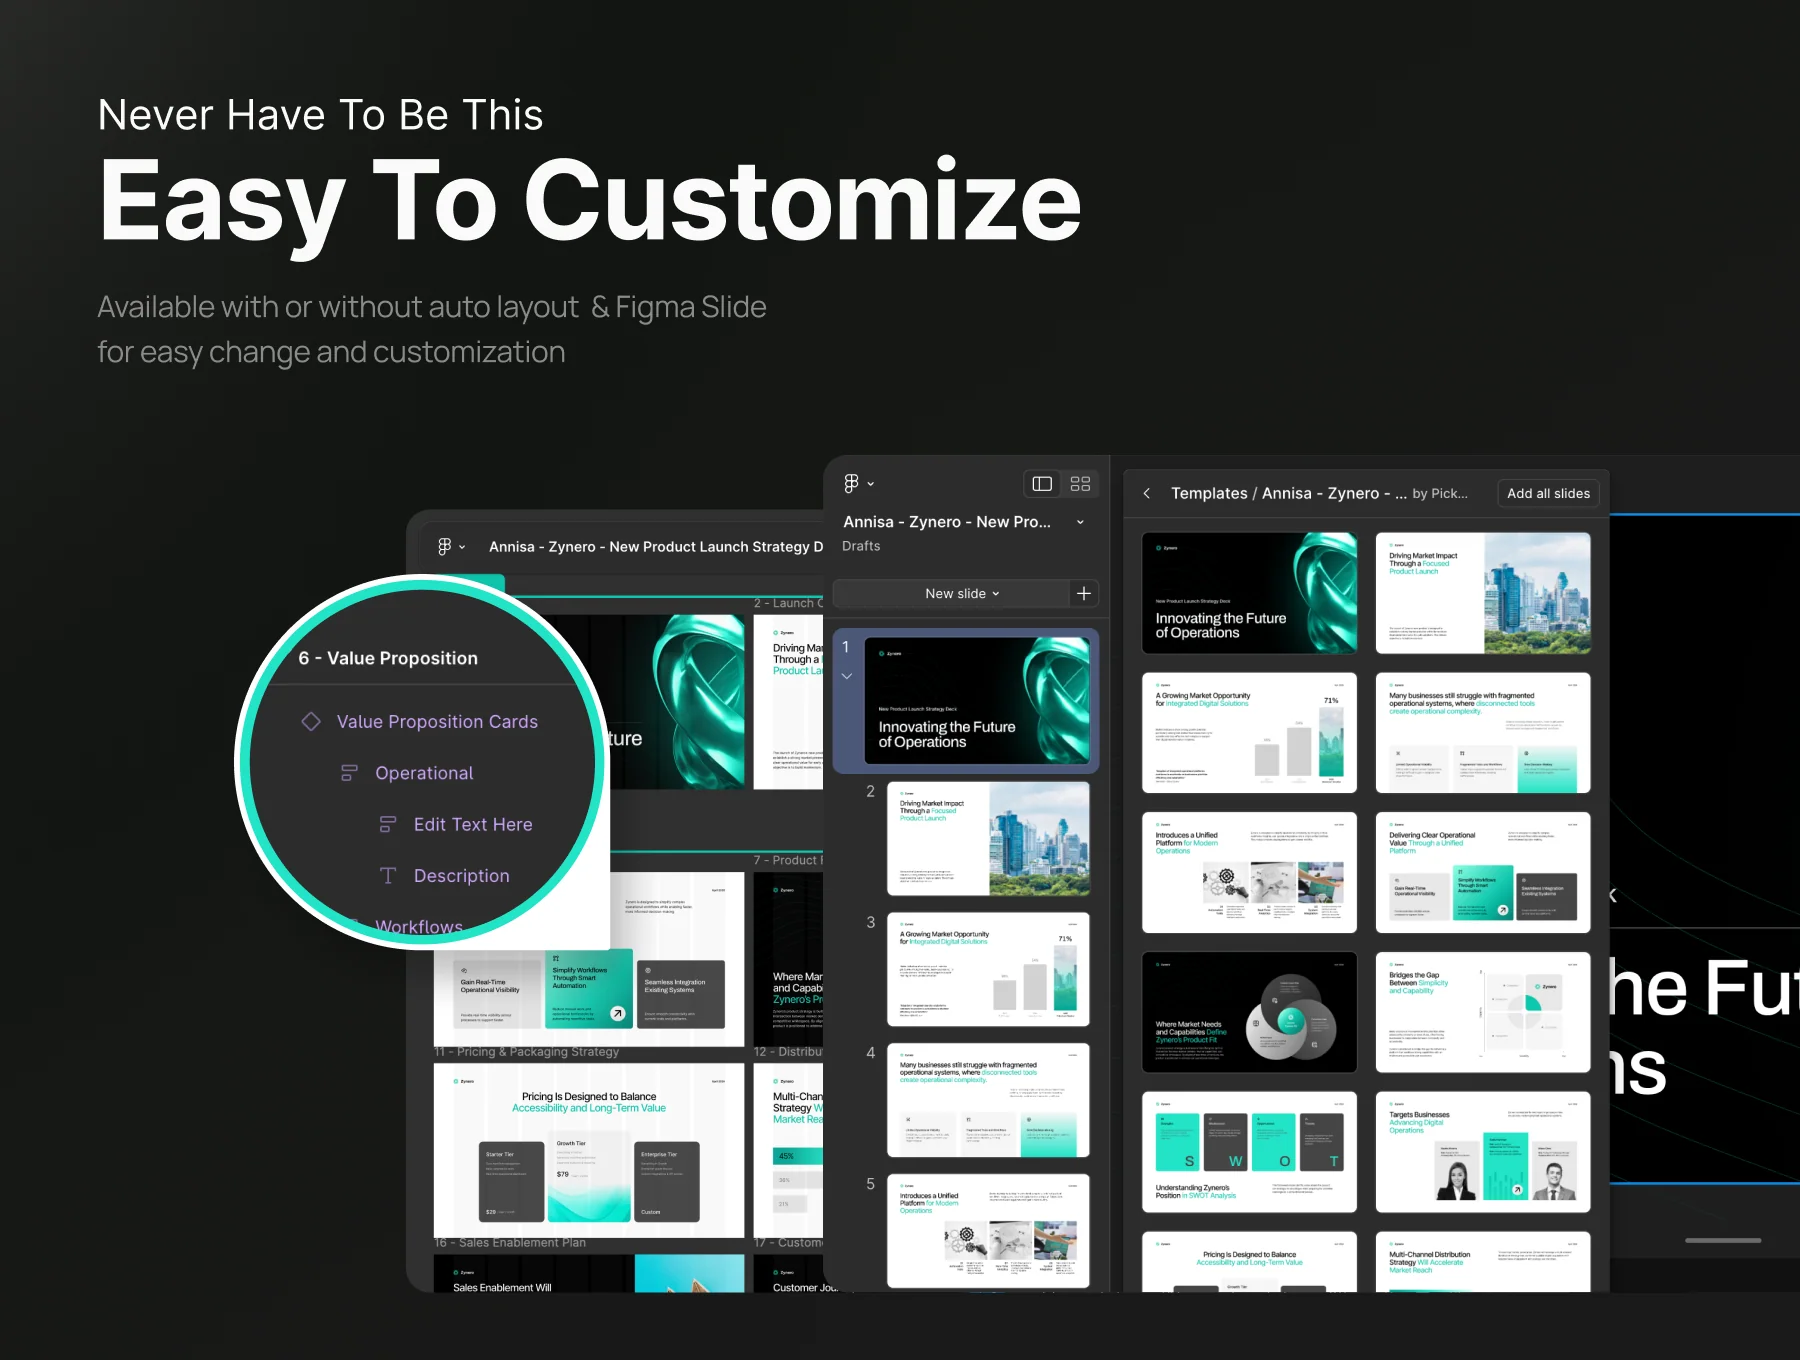Switch to slide grid view
Image resolution: width=1800 pixels, height=1360 pixels.
coord(1080,484)
